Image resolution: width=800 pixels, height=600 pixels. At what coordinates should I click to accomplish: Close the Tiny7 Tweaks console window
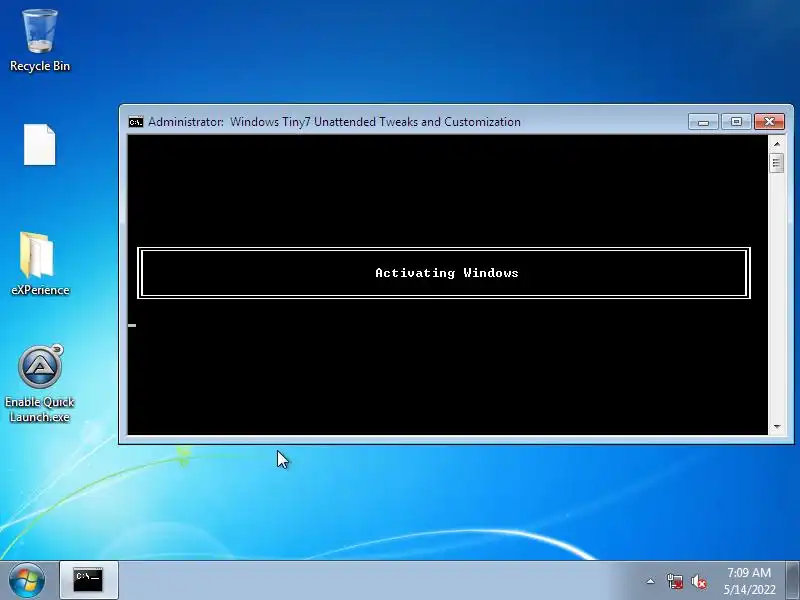click(769, 121)
